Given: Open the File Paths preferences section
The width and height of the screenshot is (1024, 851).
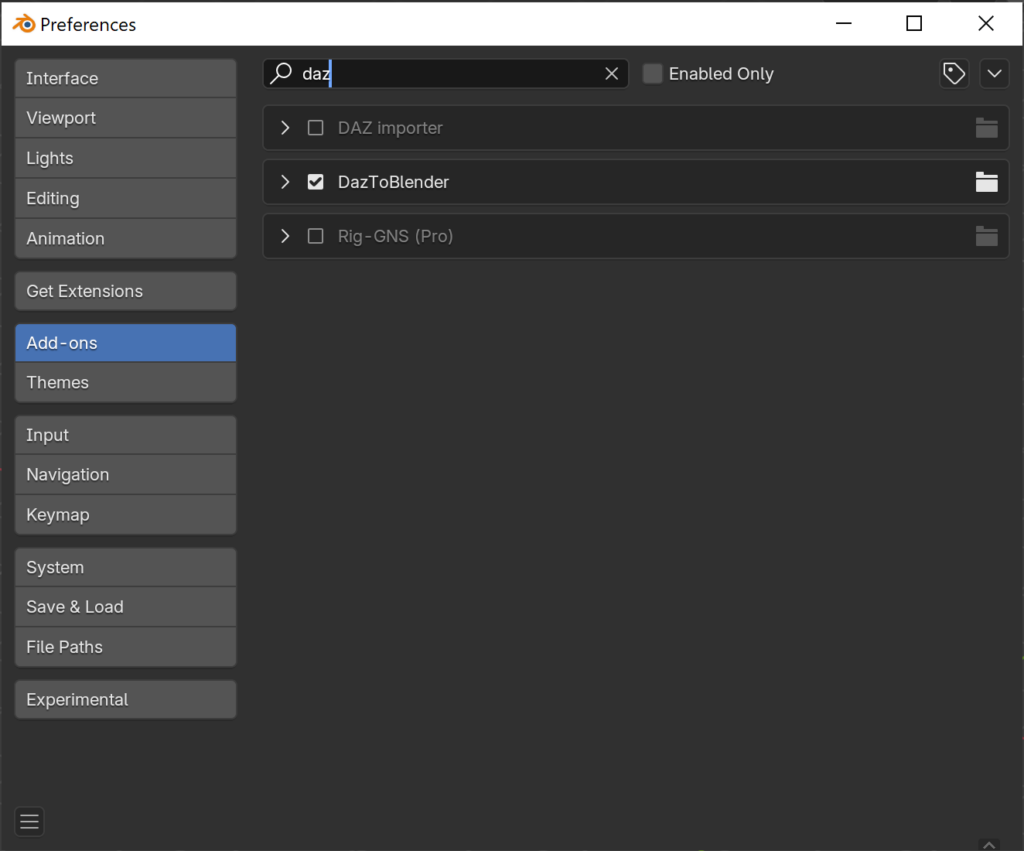Looking at the screenshot, I should pos(125,647).
